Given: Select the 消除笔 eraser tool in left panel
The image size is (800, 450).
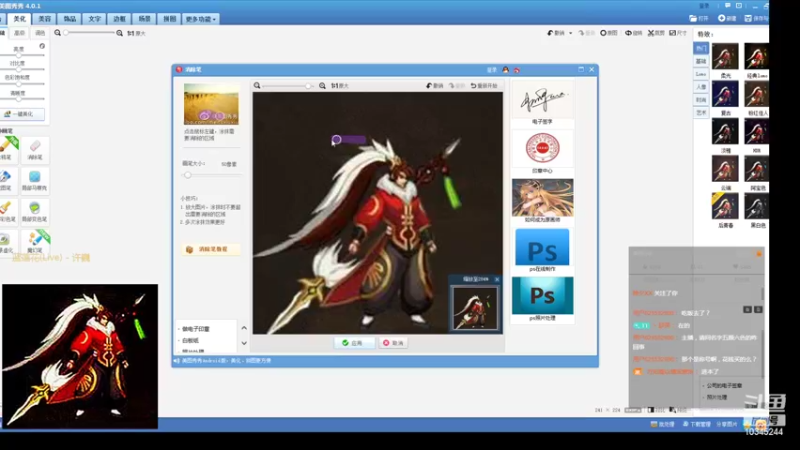Looking at the screenshot, I should tap(35, 149).
